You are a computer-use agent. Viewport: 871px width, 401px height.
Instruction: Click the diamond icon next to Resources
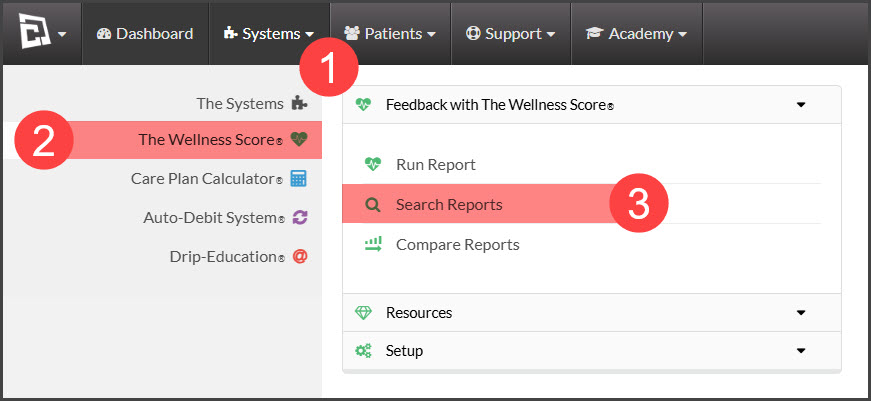363,313
